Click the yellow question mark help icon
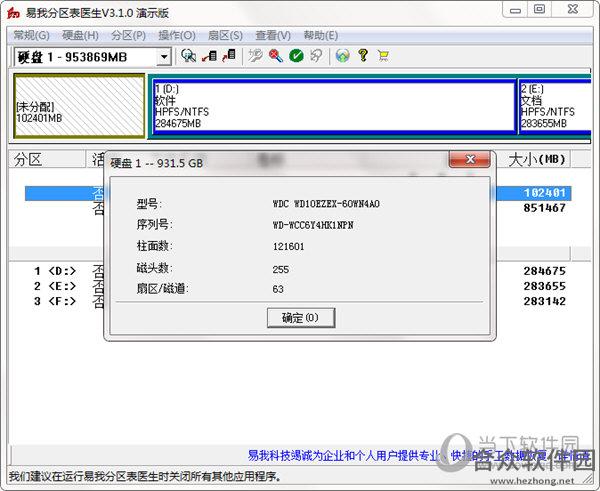 [363, 56]
